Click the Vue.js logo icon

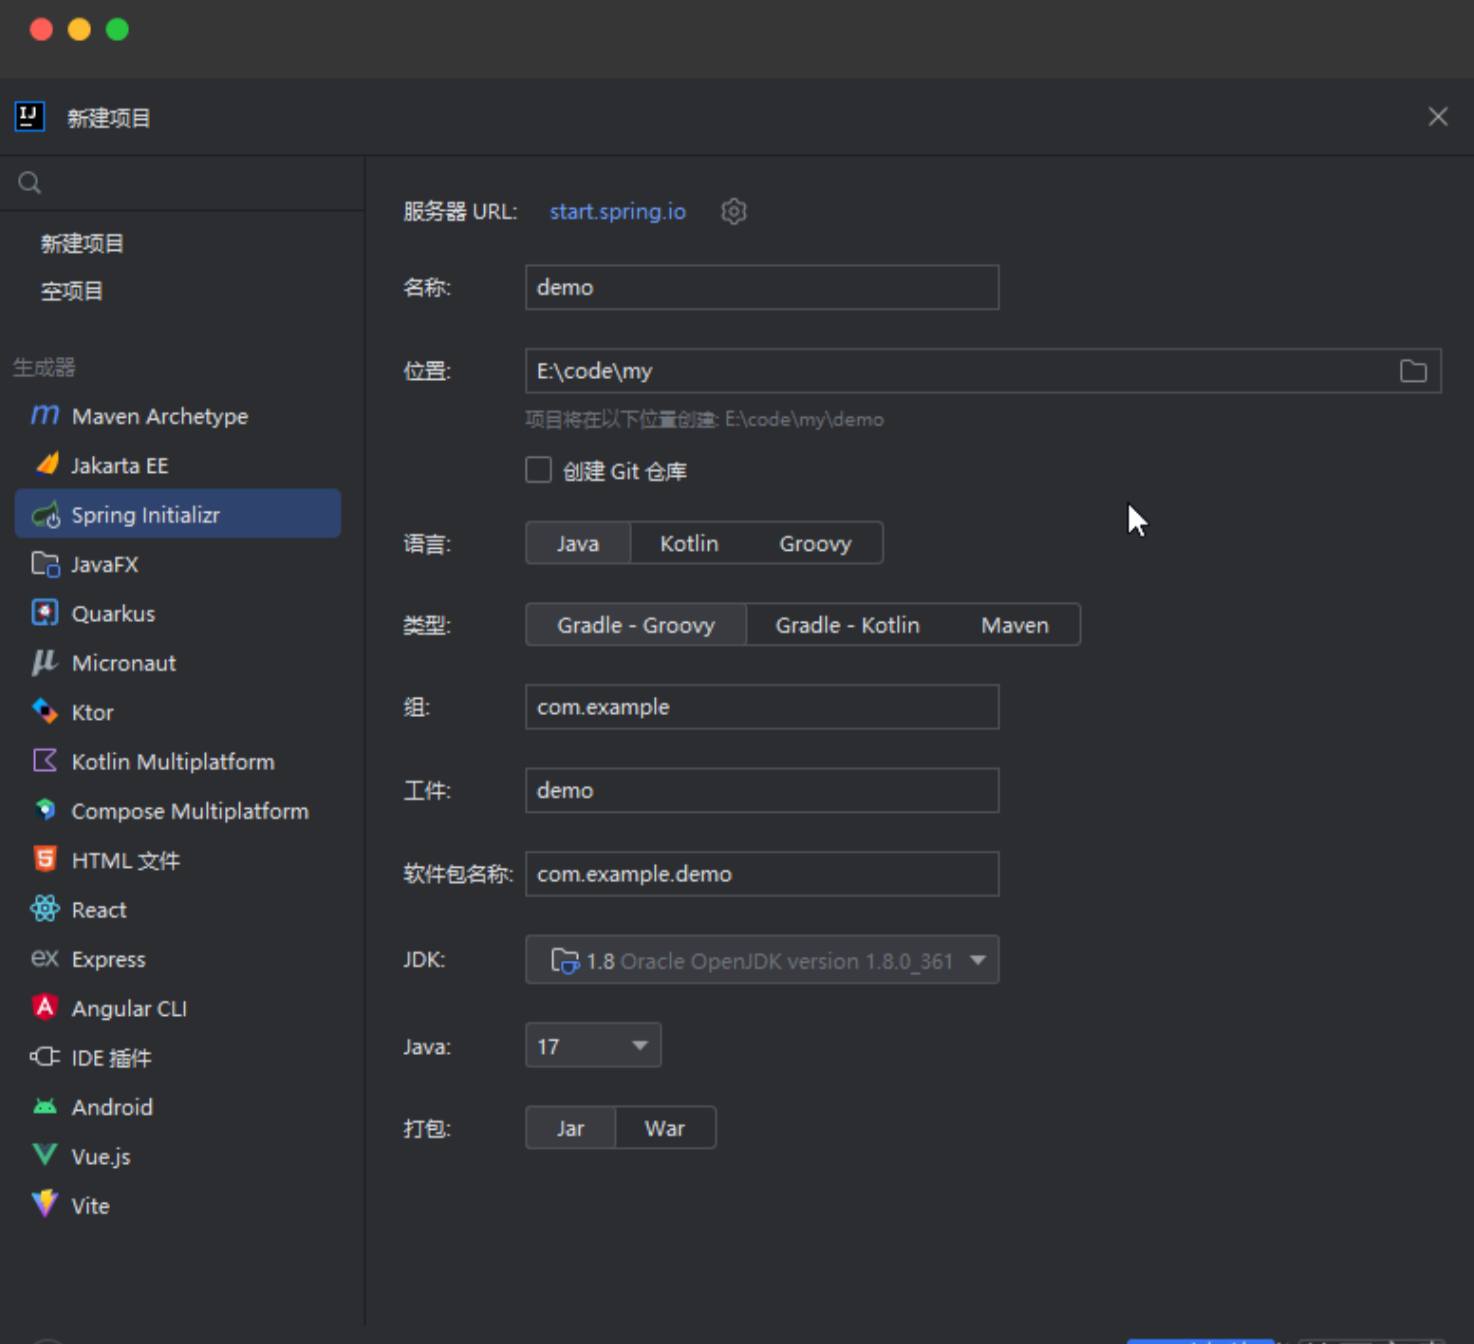click(x=45, y=1155)
